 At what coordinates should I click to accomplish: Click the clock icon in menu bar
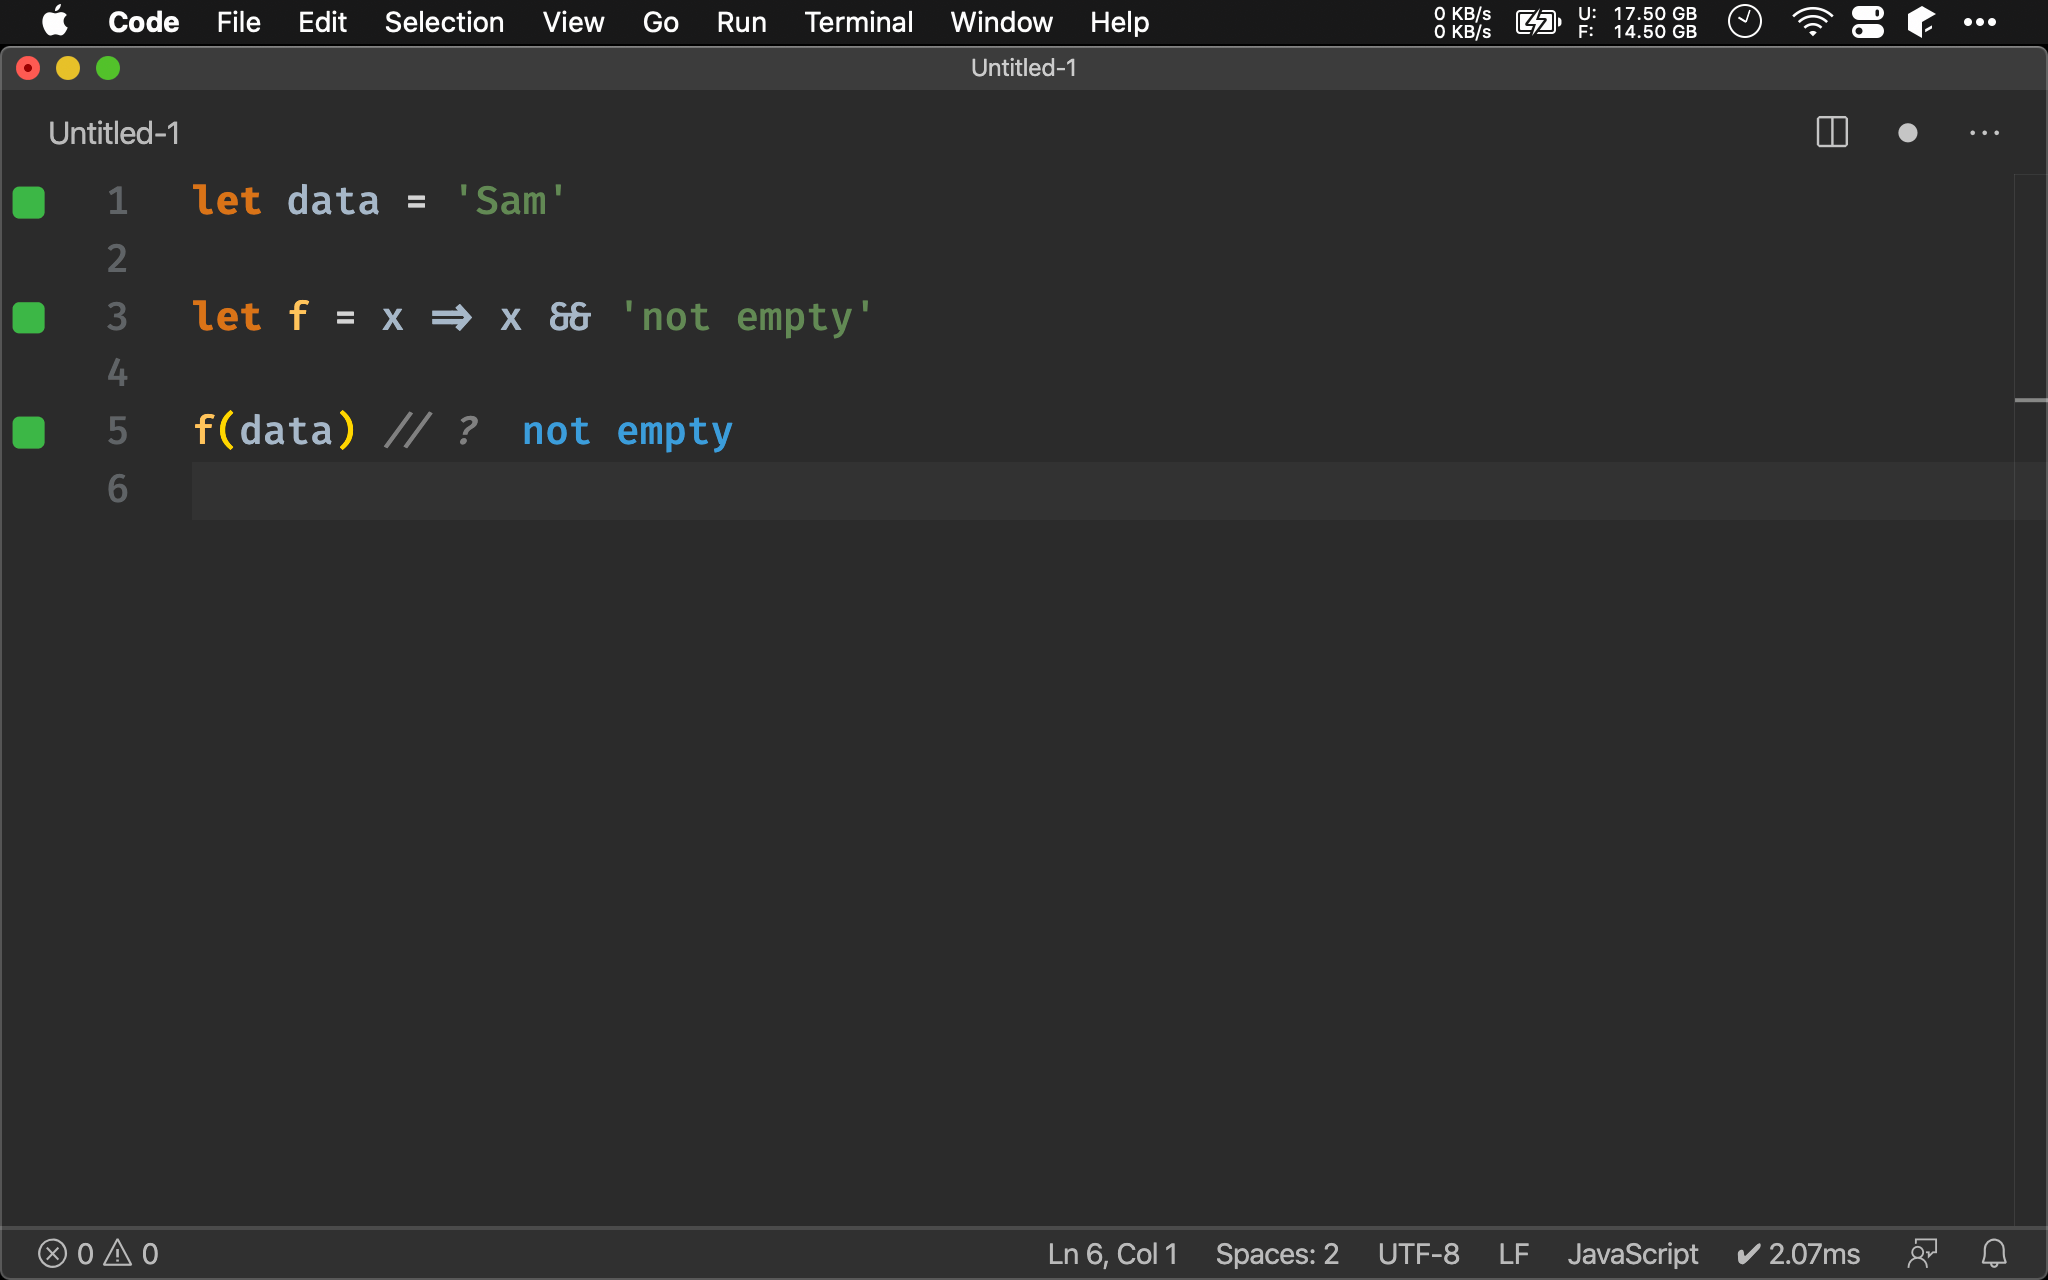(x=1745, y=21)
